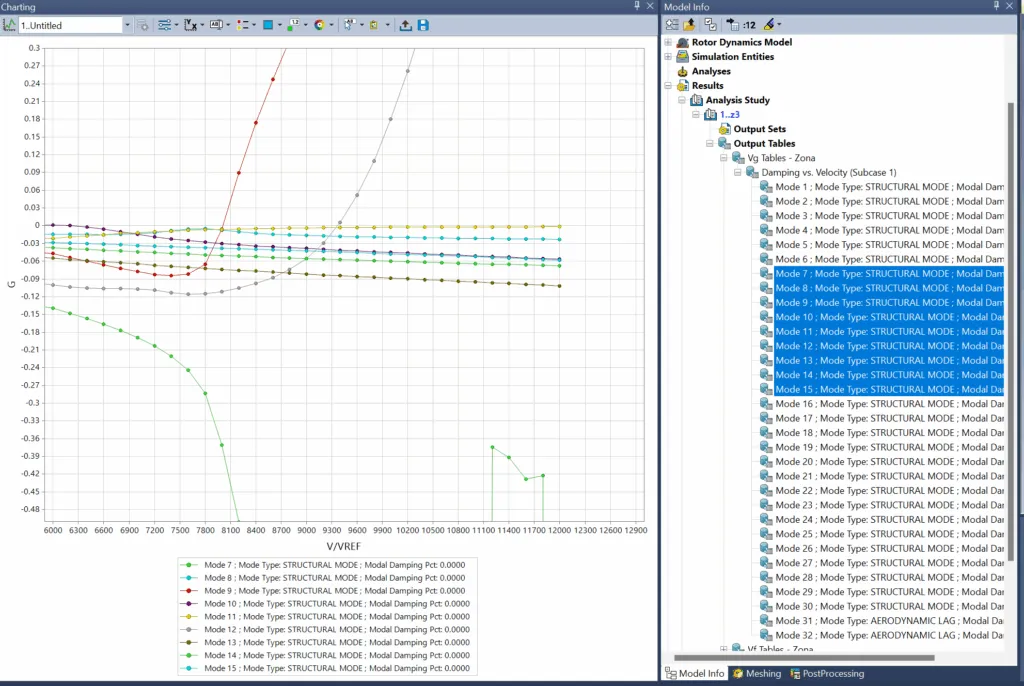Click the axis options icon with X
This screenshot has width=1024, height=686.
click(190, 25)
